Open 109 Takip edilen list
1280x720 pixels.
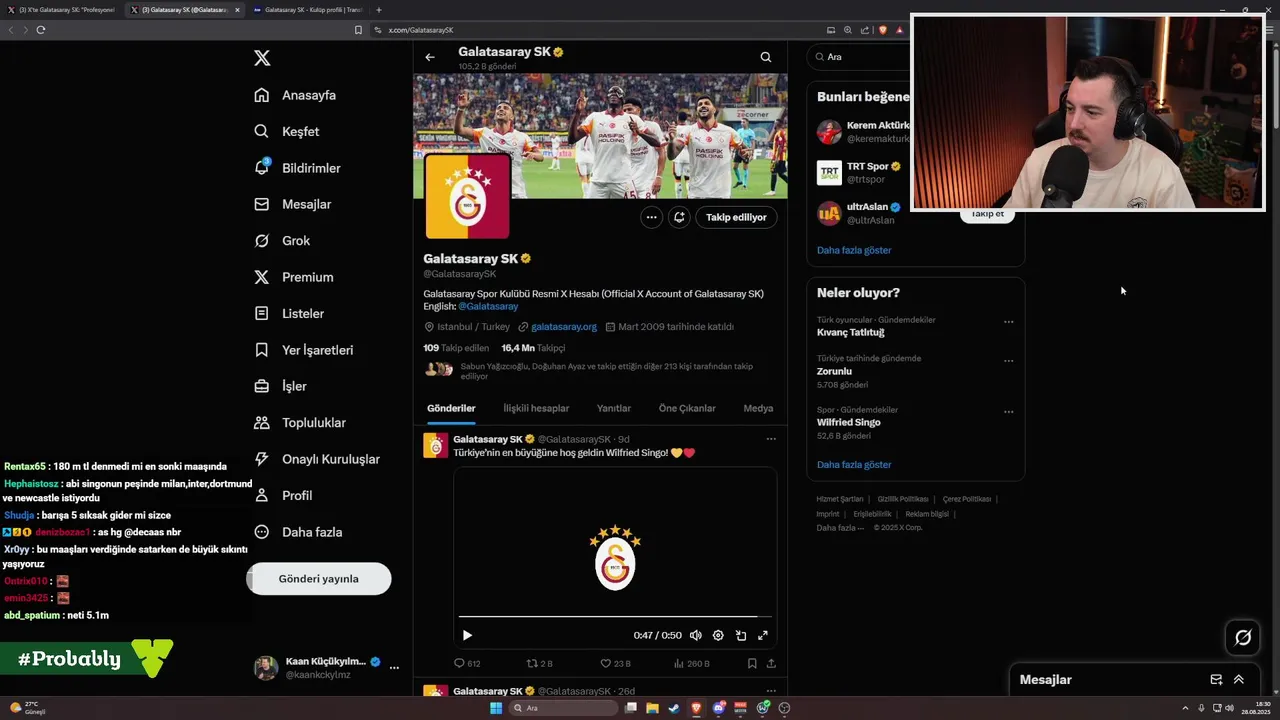[456, 348]
